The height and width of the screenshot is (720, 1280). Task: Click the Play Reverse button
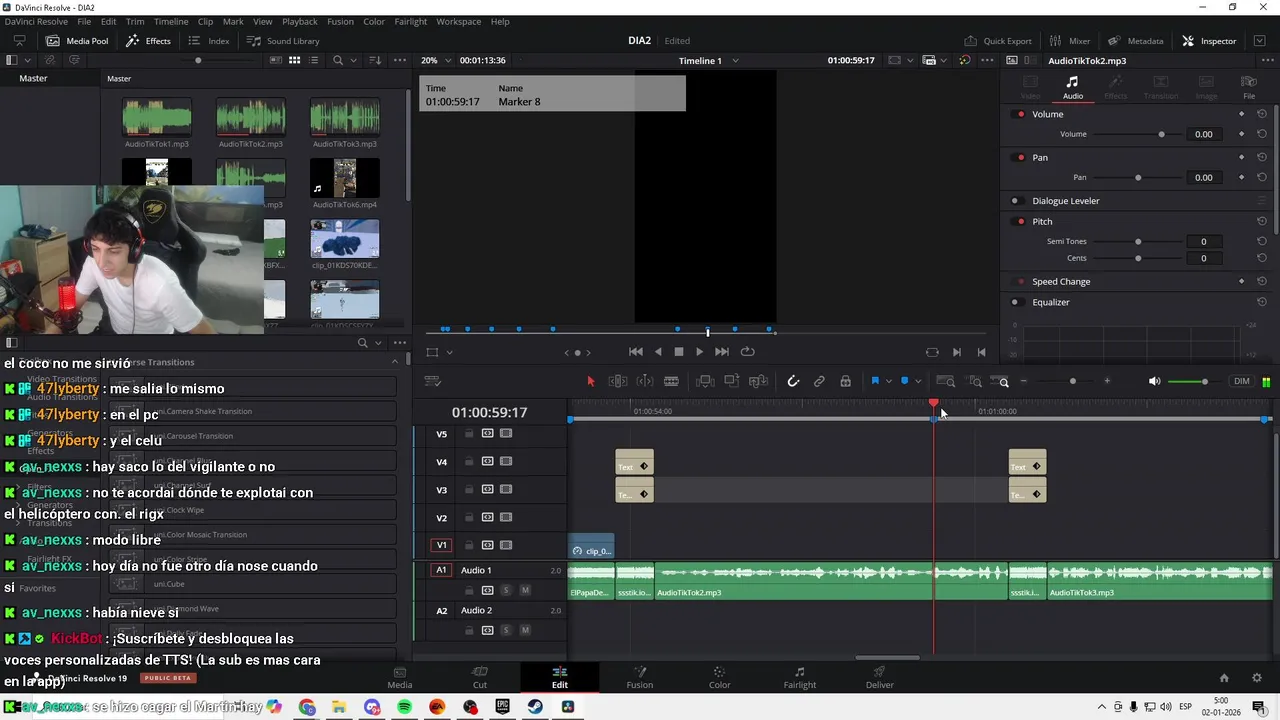[658, 352]
